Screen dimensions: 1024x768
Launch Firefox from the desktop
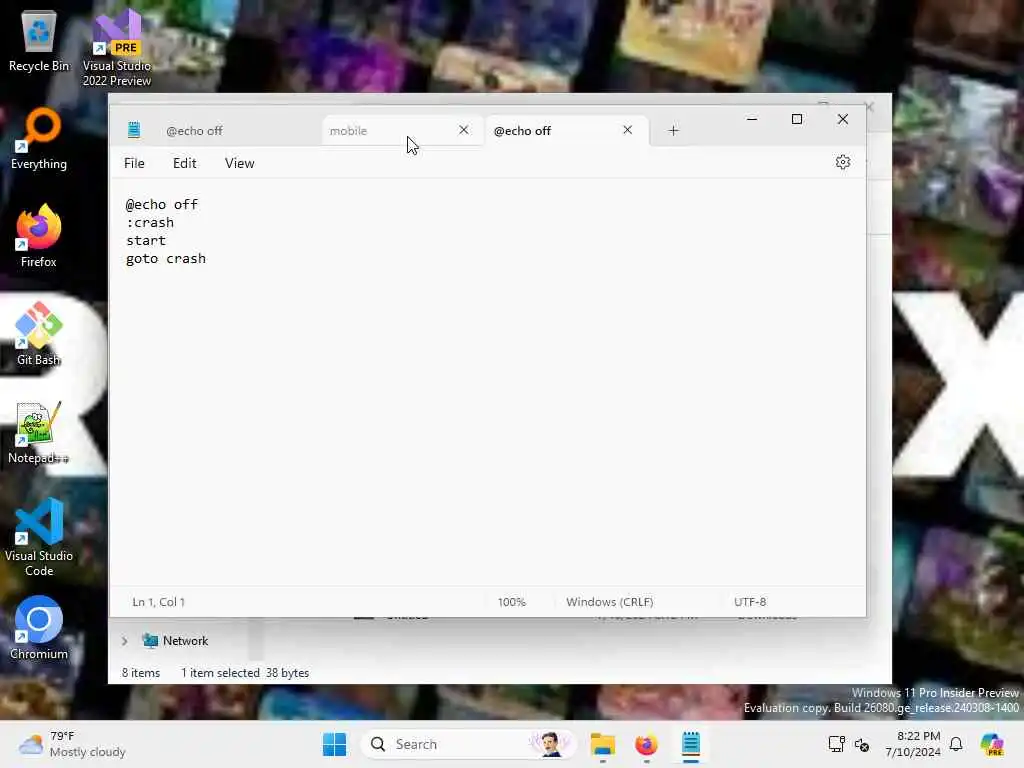pyautogui.click(x=39, y=236)
